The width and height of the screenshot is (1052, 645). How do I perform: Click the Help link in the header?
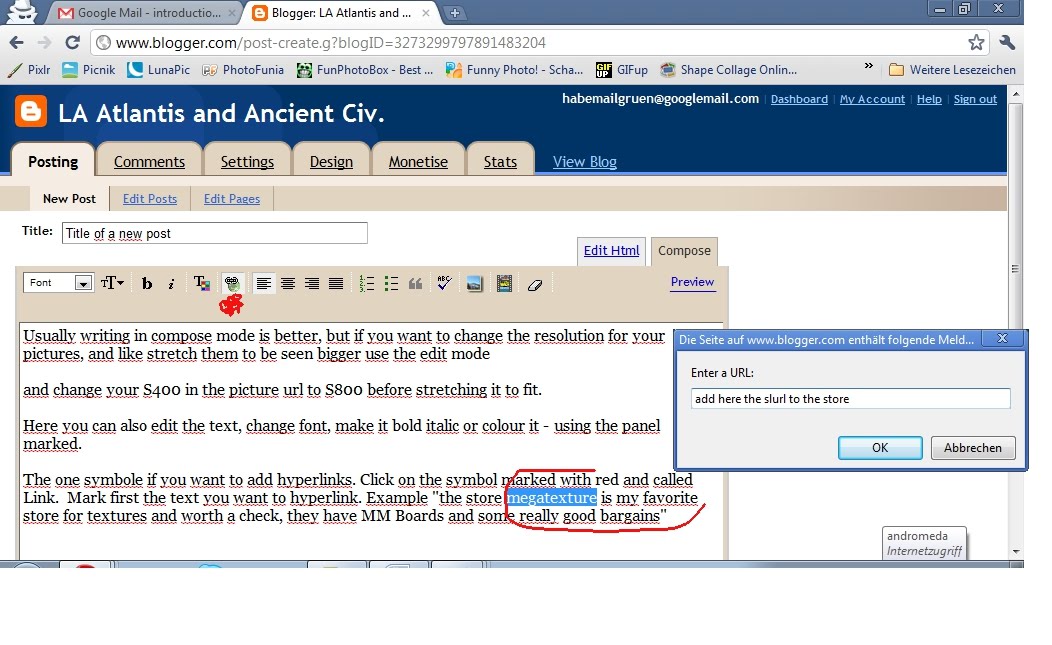point(929,99)
